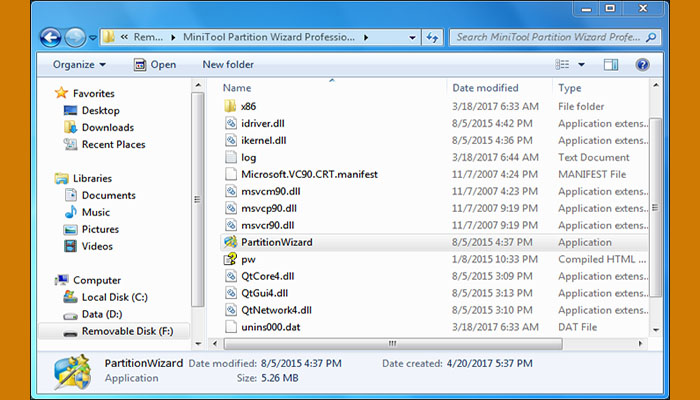700x400 pixels.
Task: Select Microsoft.VC90.CRT.manifest file icon
Action: [x=230, y=174]
